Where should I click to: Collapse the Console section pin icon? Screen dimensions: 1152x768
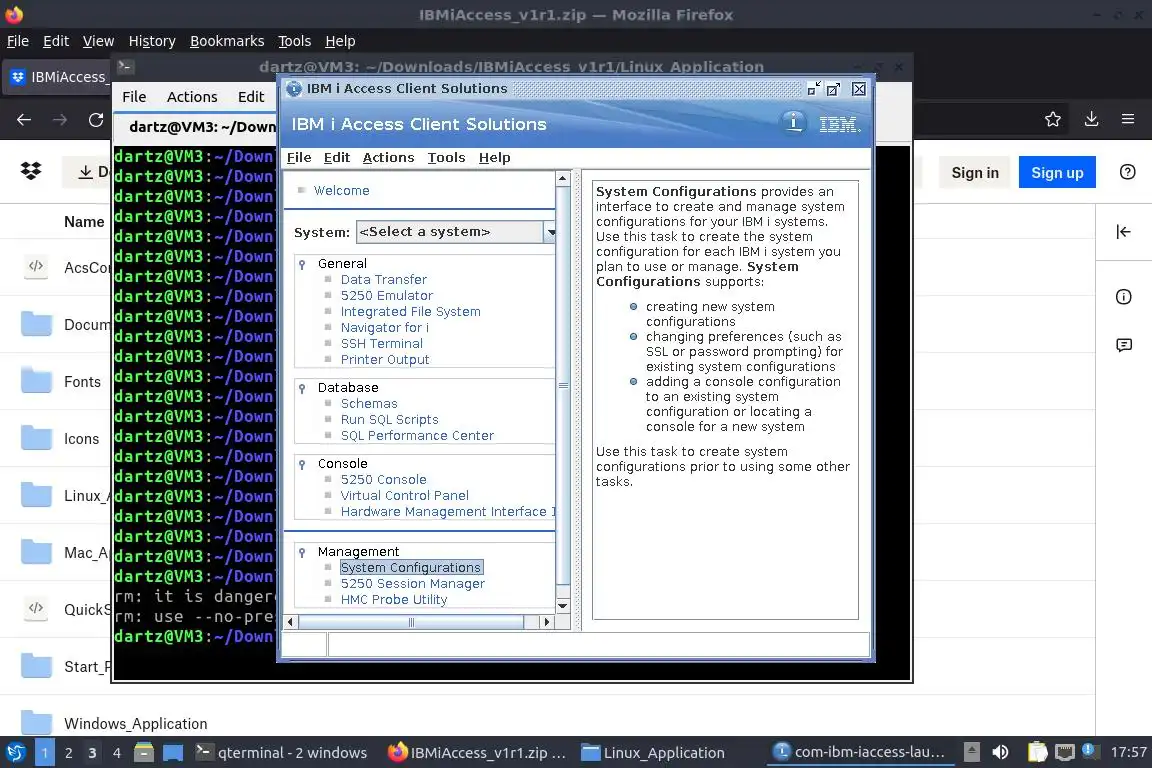302,464
